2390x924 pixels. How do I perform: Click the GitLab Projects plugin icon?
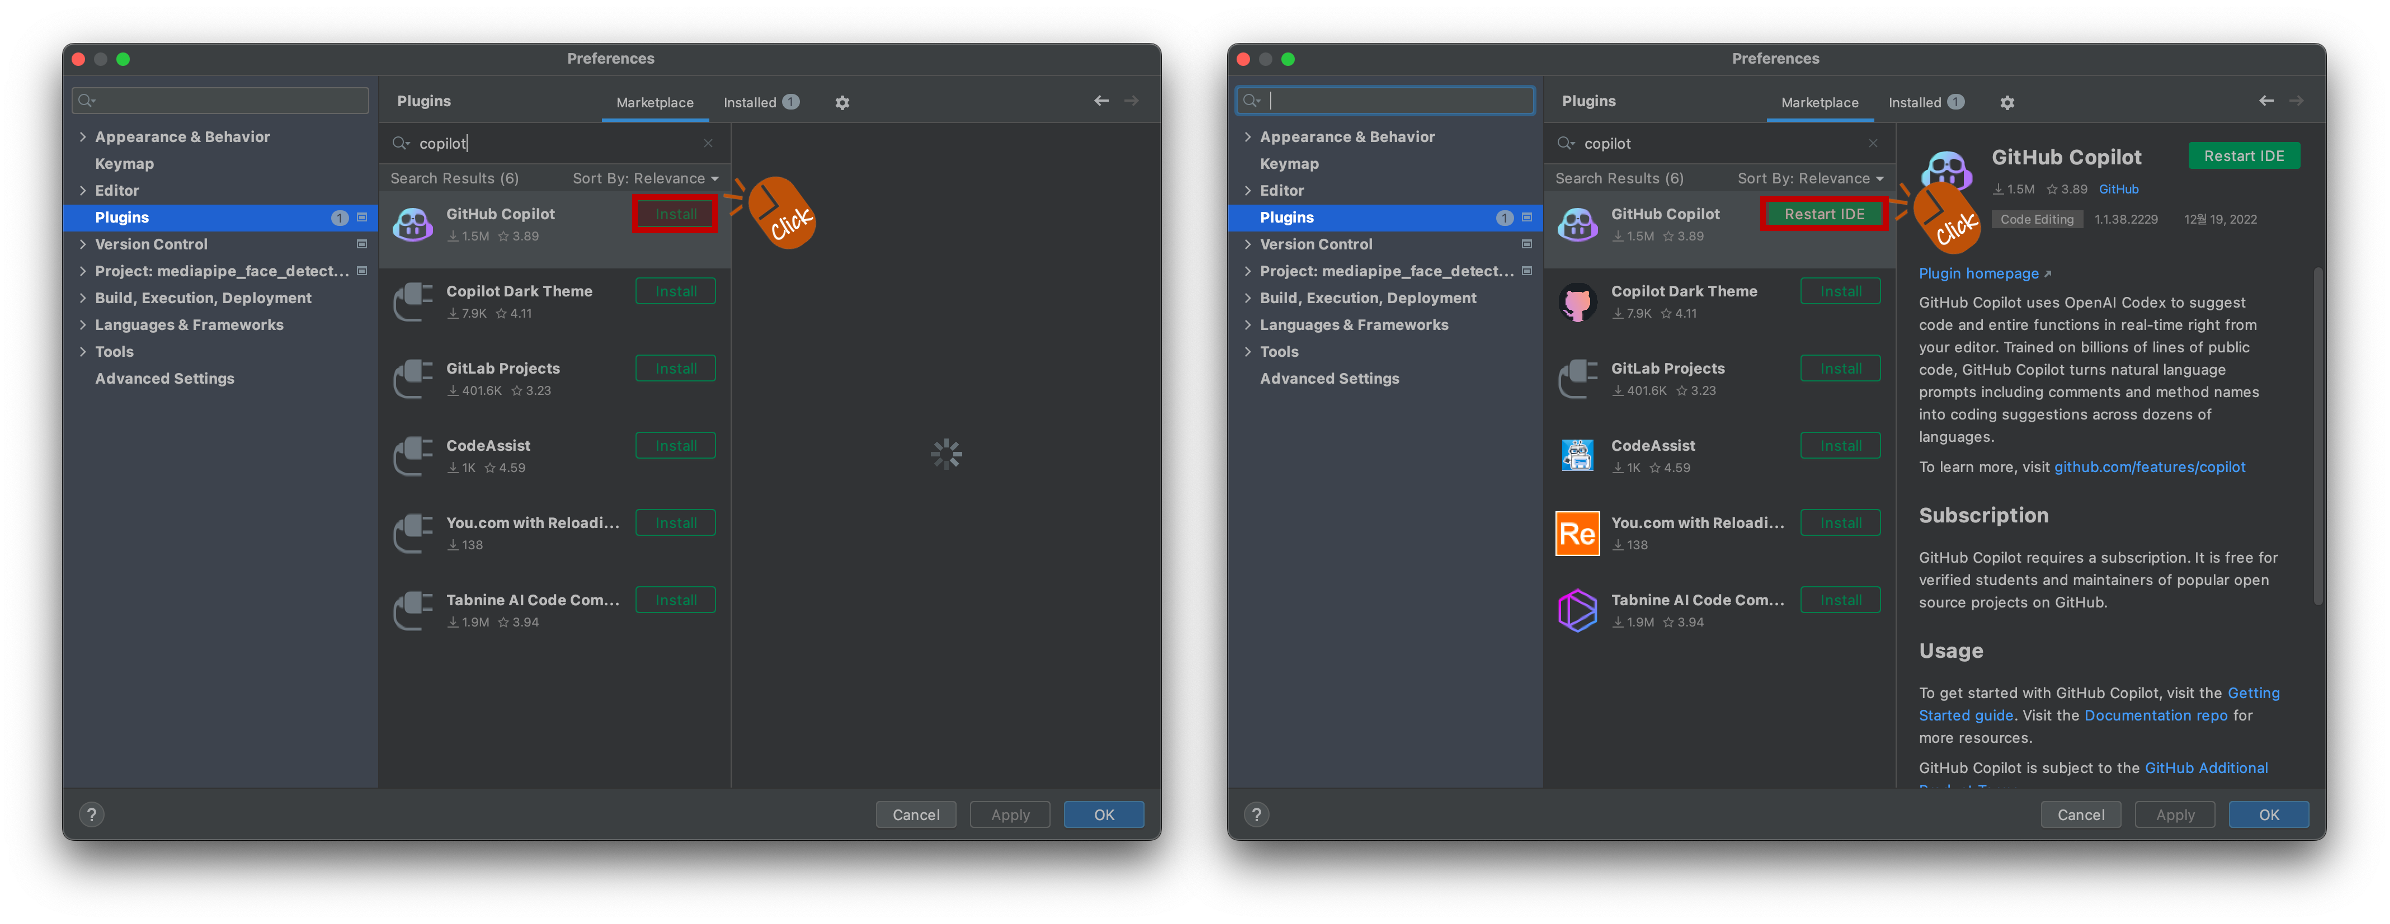[x=1577, y=378]
